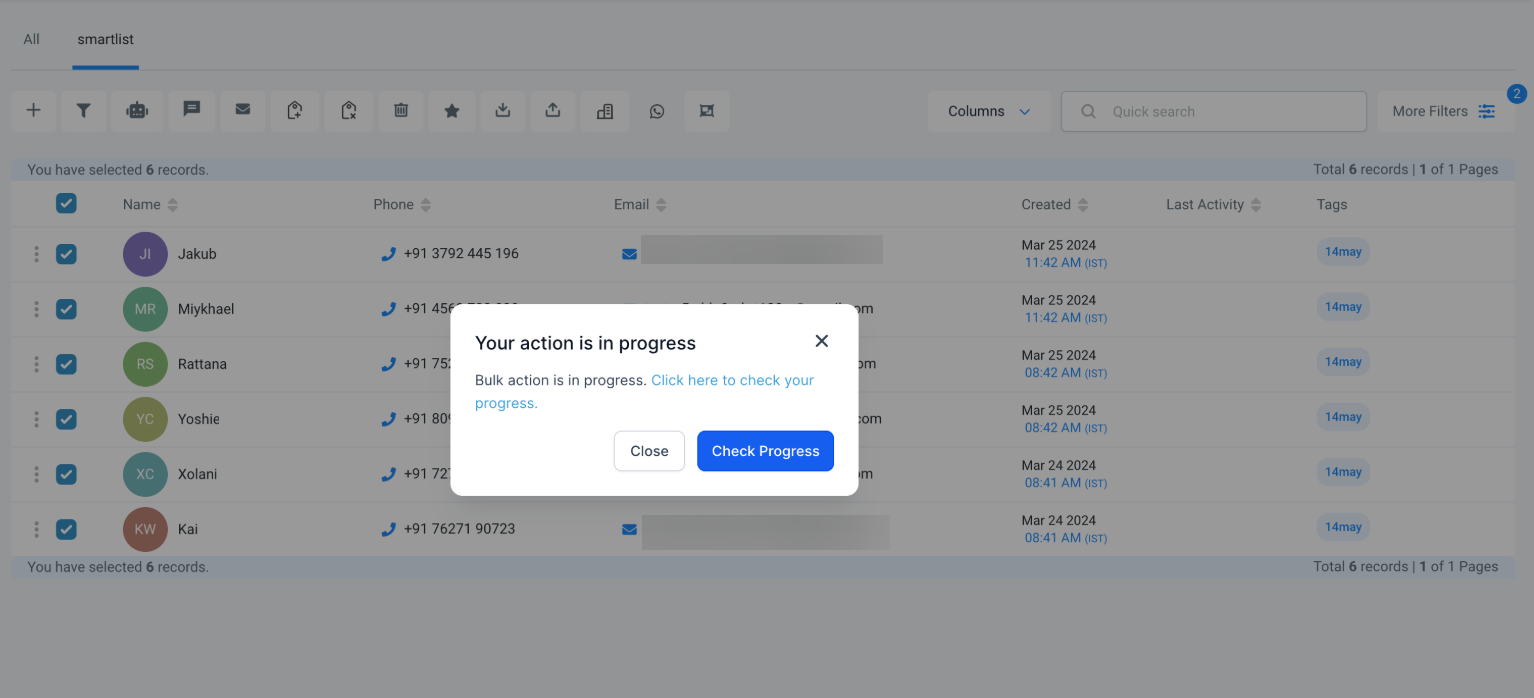Click the star review request icon
The height and width of the screenshot is (698, 1534).
[x=452, y=111]
